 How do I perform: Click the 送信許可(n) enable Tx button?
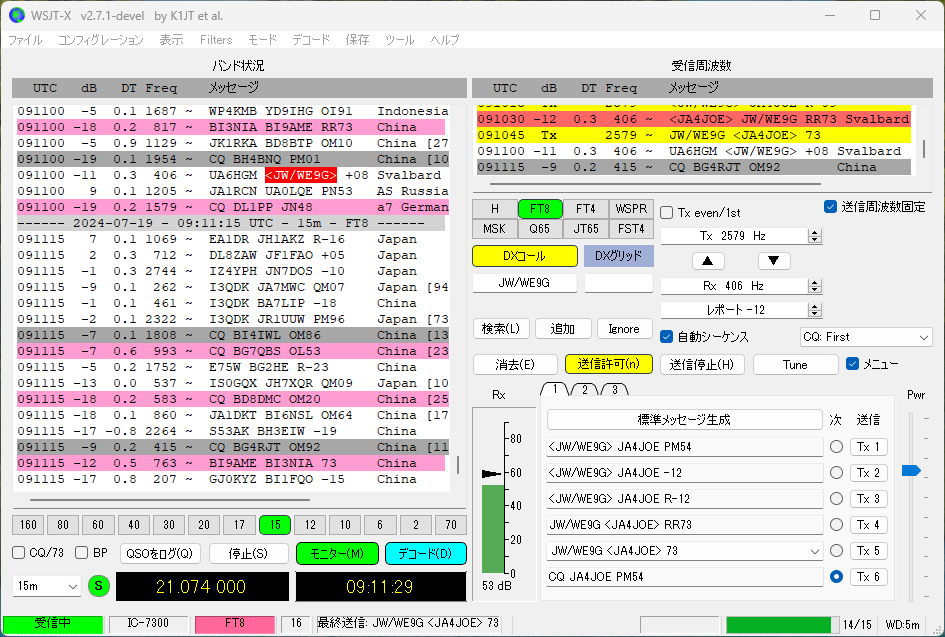coord(609,364)
